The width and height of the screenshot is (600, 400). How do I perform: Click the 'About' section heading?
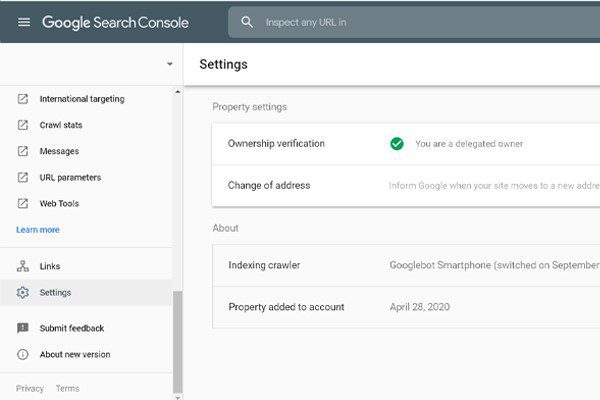[225, 228]
